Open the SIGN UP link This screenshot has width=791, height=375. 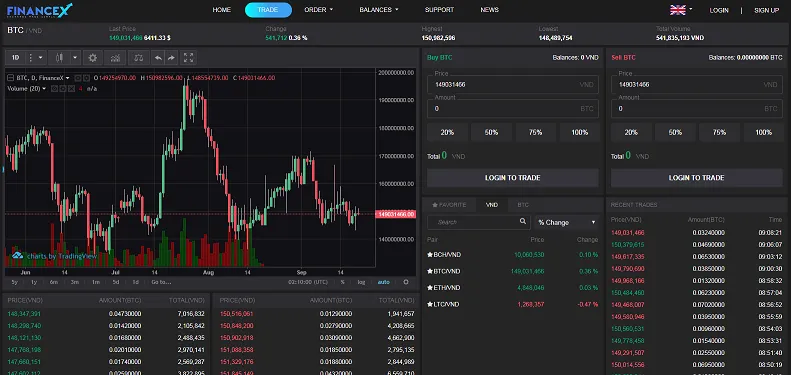point(766,10)
